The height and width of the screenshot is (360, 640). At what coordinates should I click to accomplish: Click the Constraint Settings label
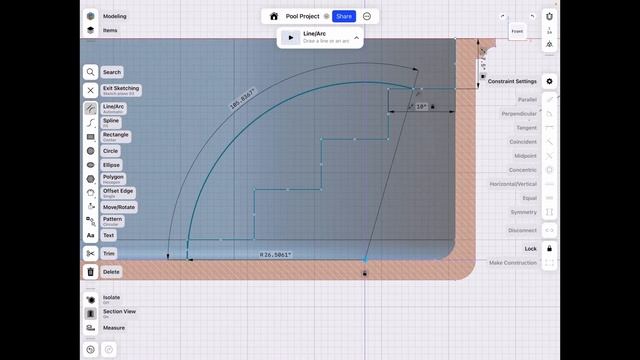coord(512,81)
